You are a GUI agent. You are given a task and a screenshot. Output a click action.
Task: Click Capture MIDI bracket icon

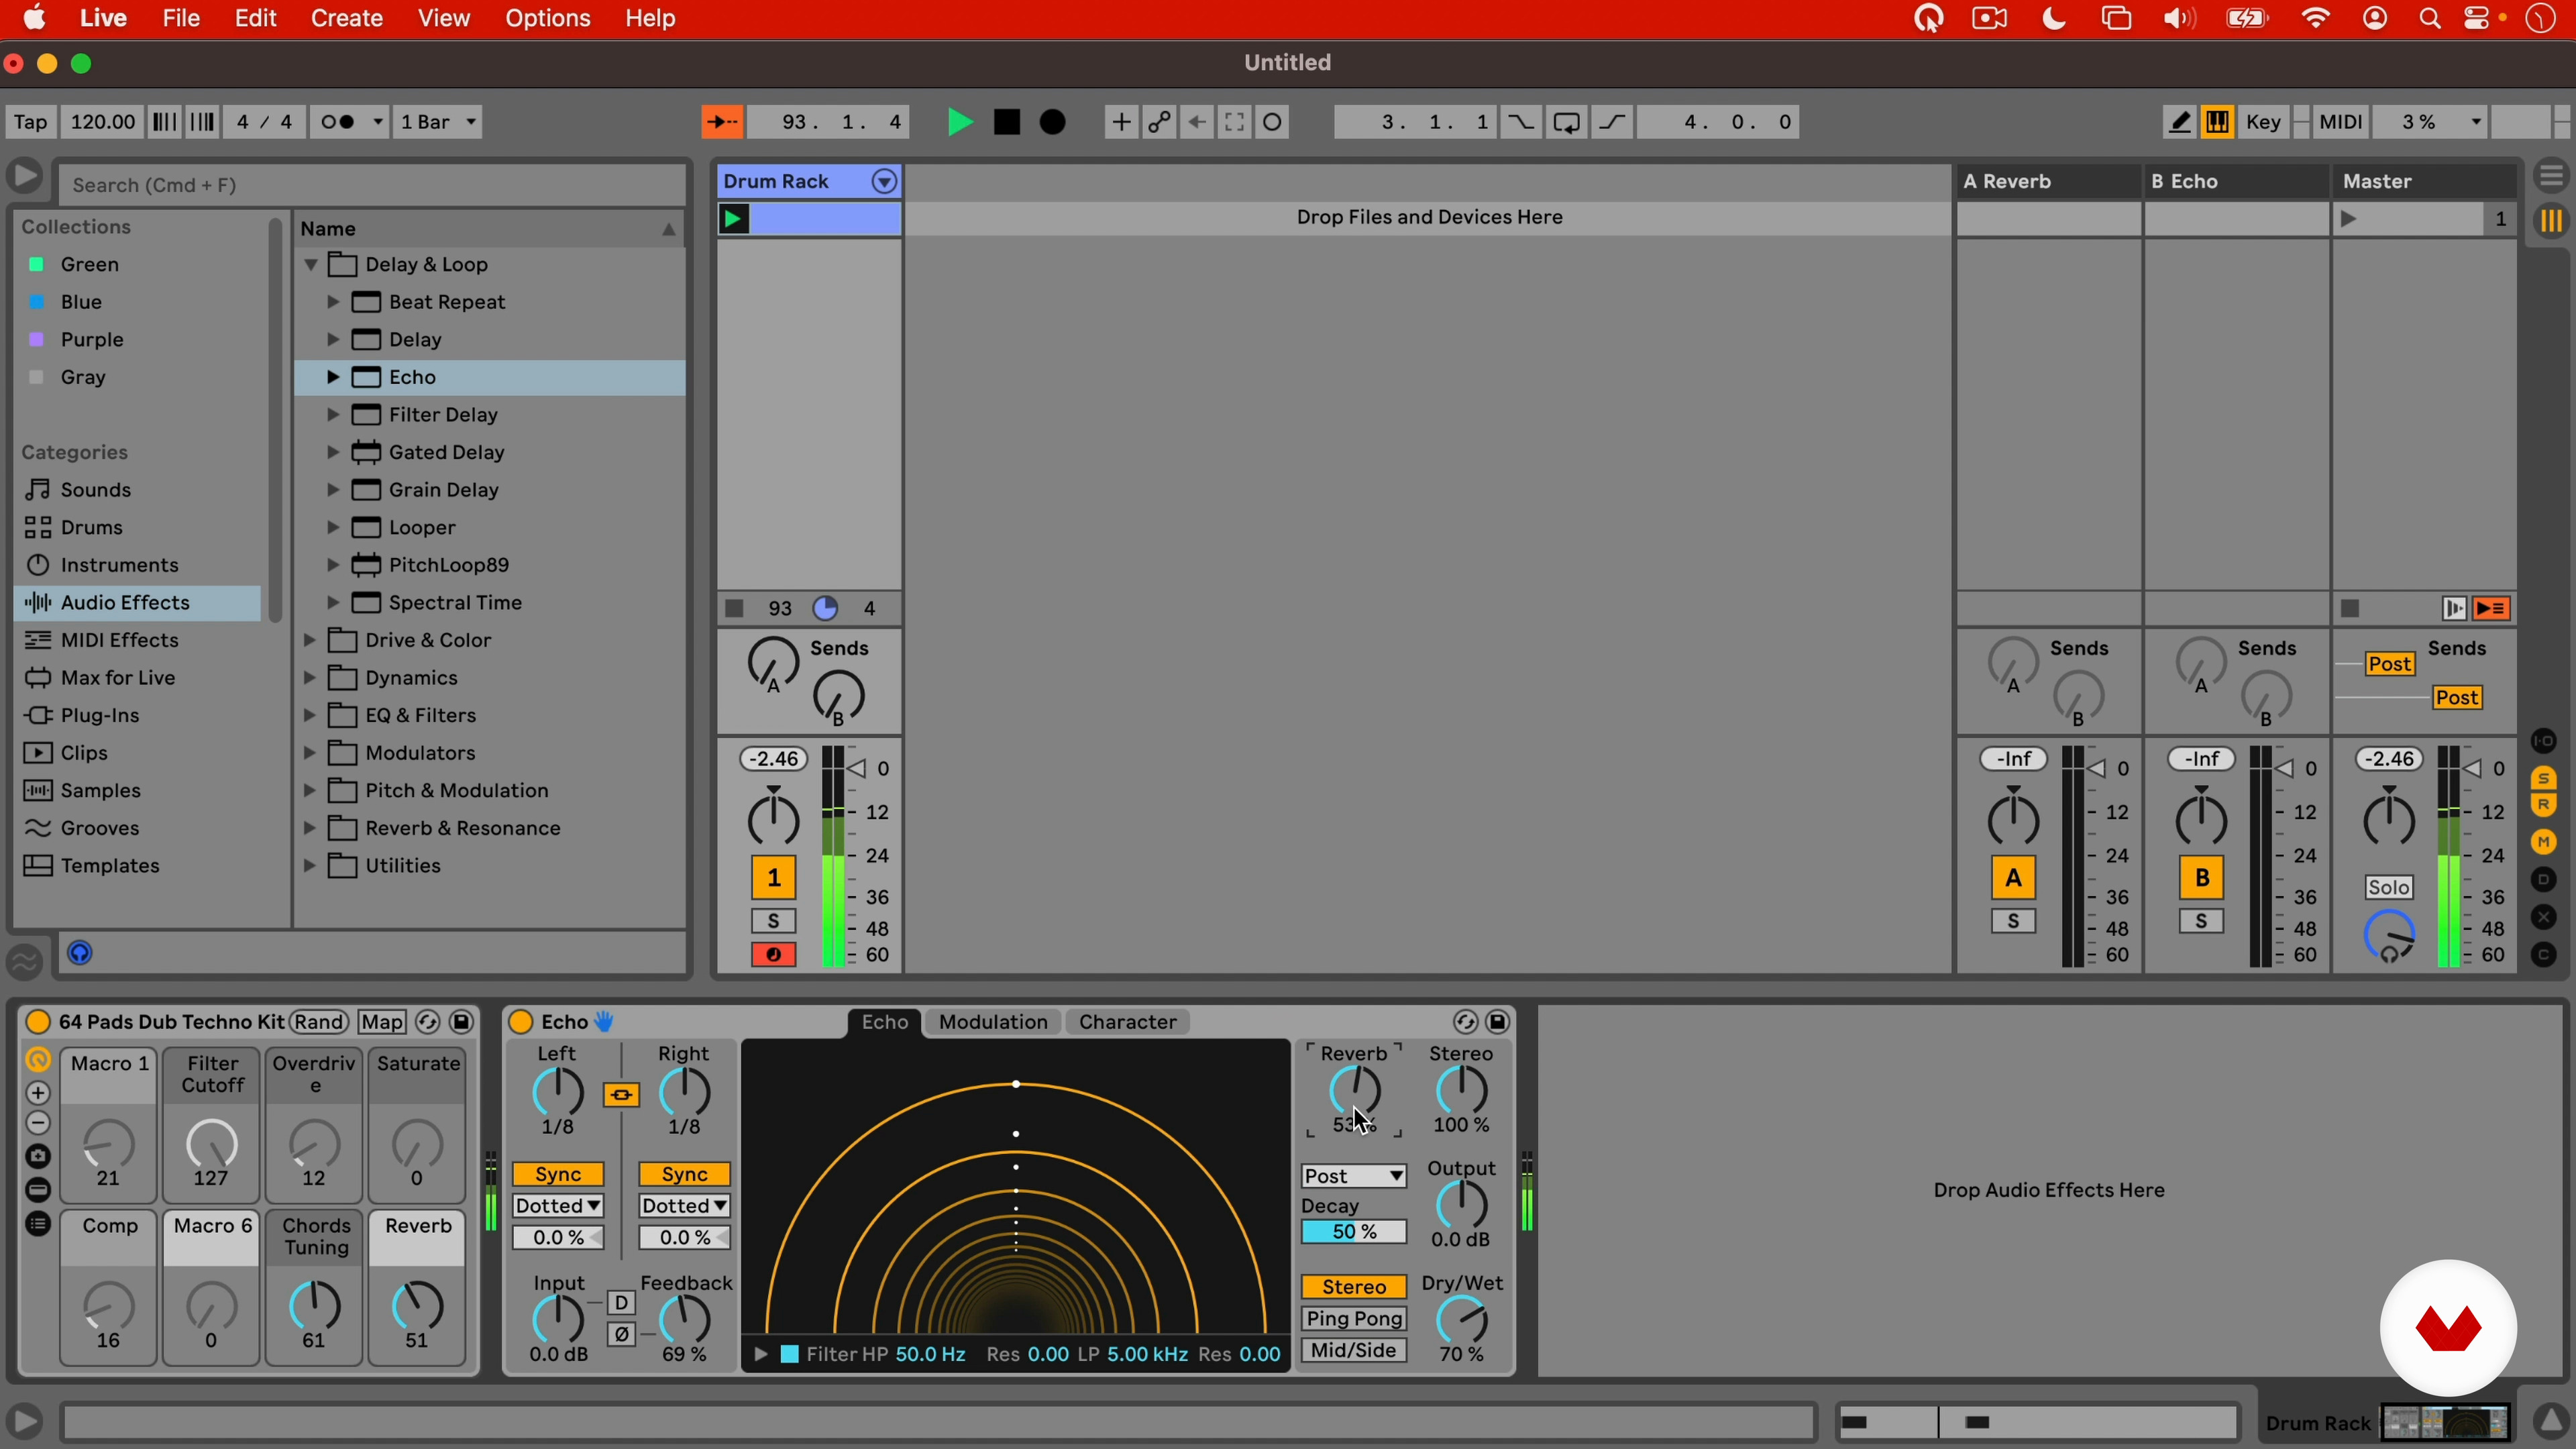[1235, 122]
